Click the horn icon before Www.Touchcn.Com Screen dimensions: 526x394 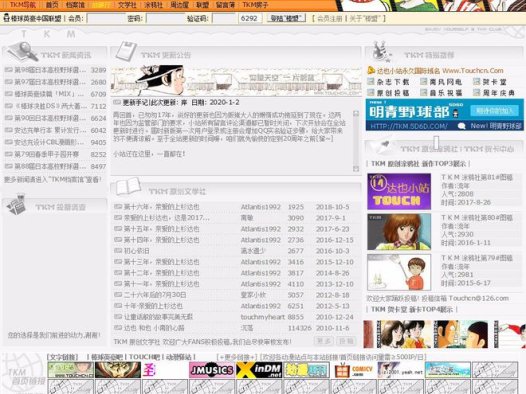tap(371, 70)
